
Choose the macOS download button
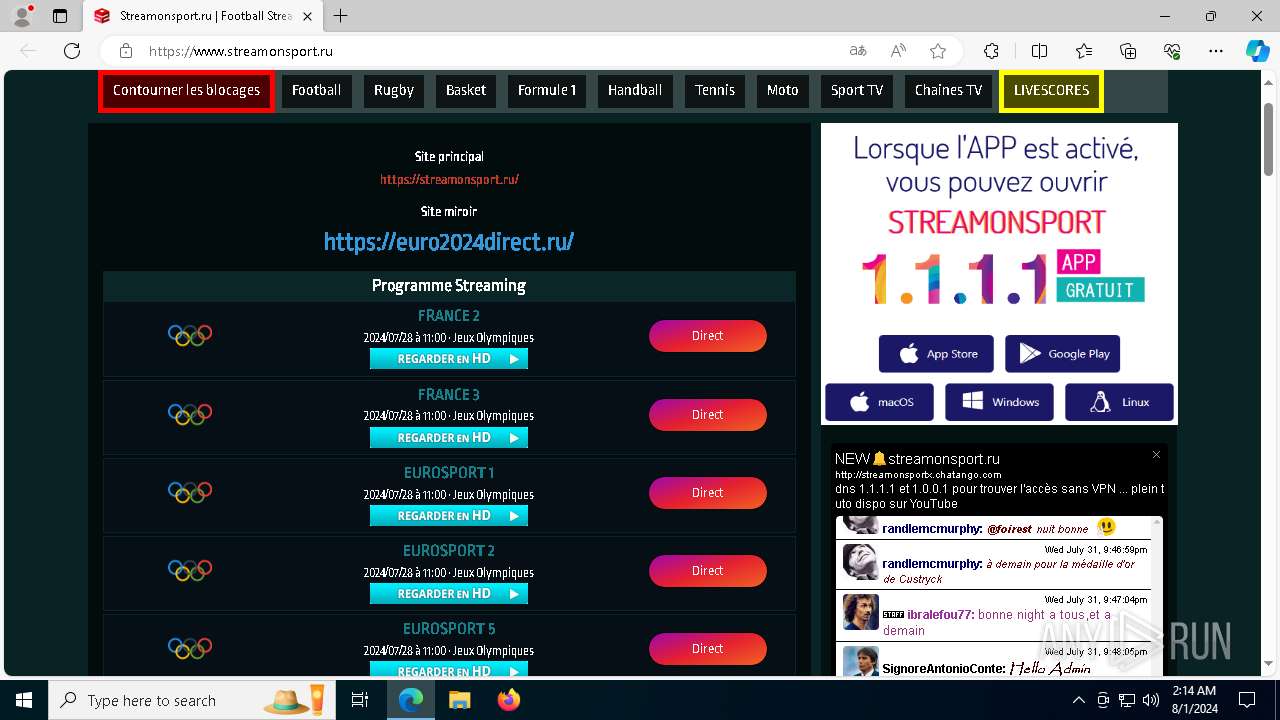880,402
